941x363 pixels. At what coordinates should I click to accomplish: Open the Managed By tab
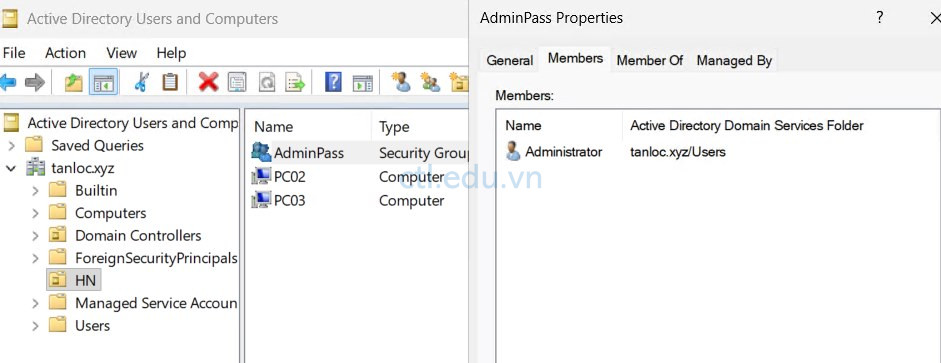click(734, 61)
